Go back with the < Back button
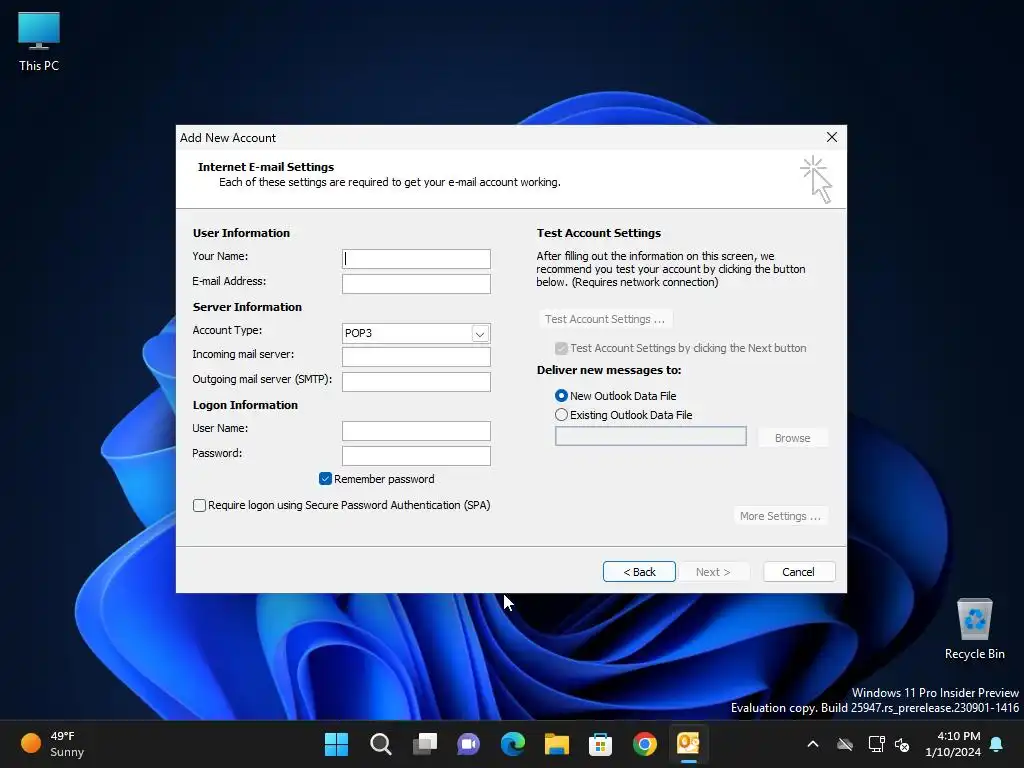1024x768 pixels. click(639, 571)
